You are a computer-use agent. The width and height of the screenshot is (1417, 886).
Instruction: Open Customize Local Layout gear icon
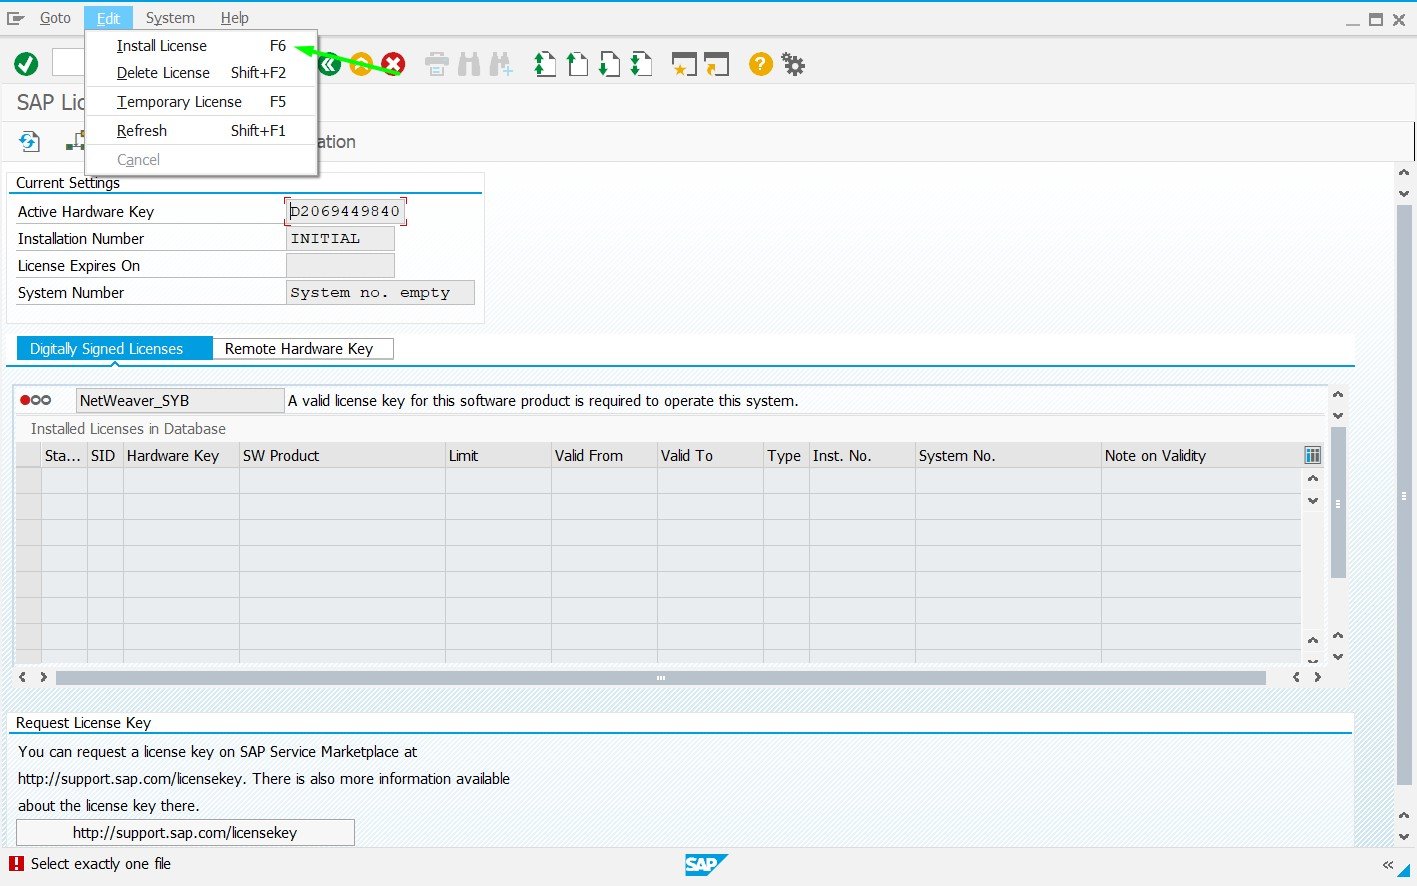(793, 65)
